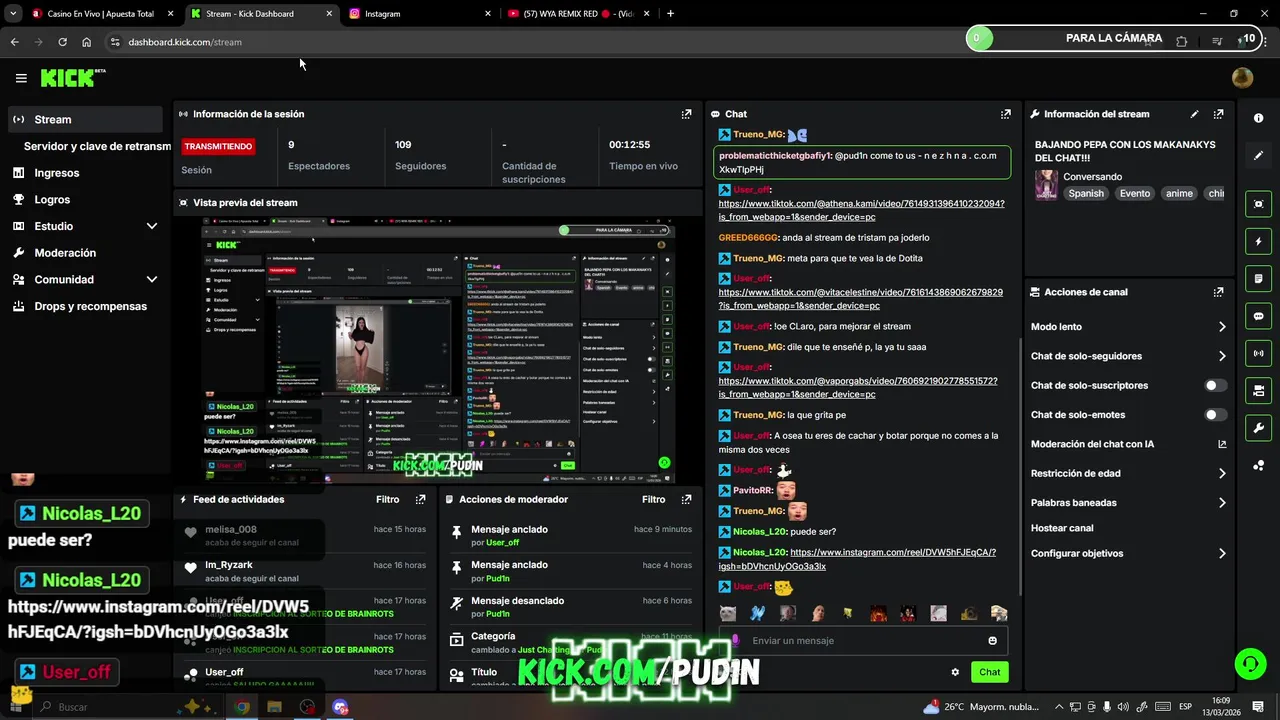Screen dimensions: 1280x720
Task: Open Chat de solo-seguidores options chevron
Action: point(1222,356)
